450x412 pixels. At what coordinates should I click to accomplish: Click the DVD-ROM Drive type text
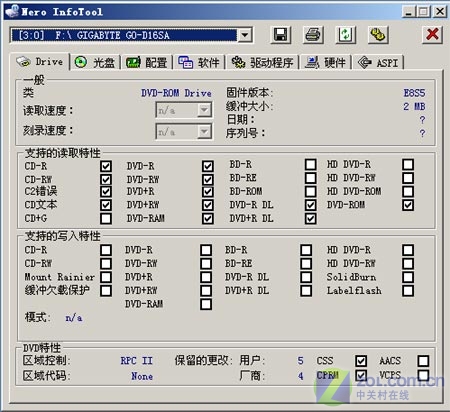176,93
